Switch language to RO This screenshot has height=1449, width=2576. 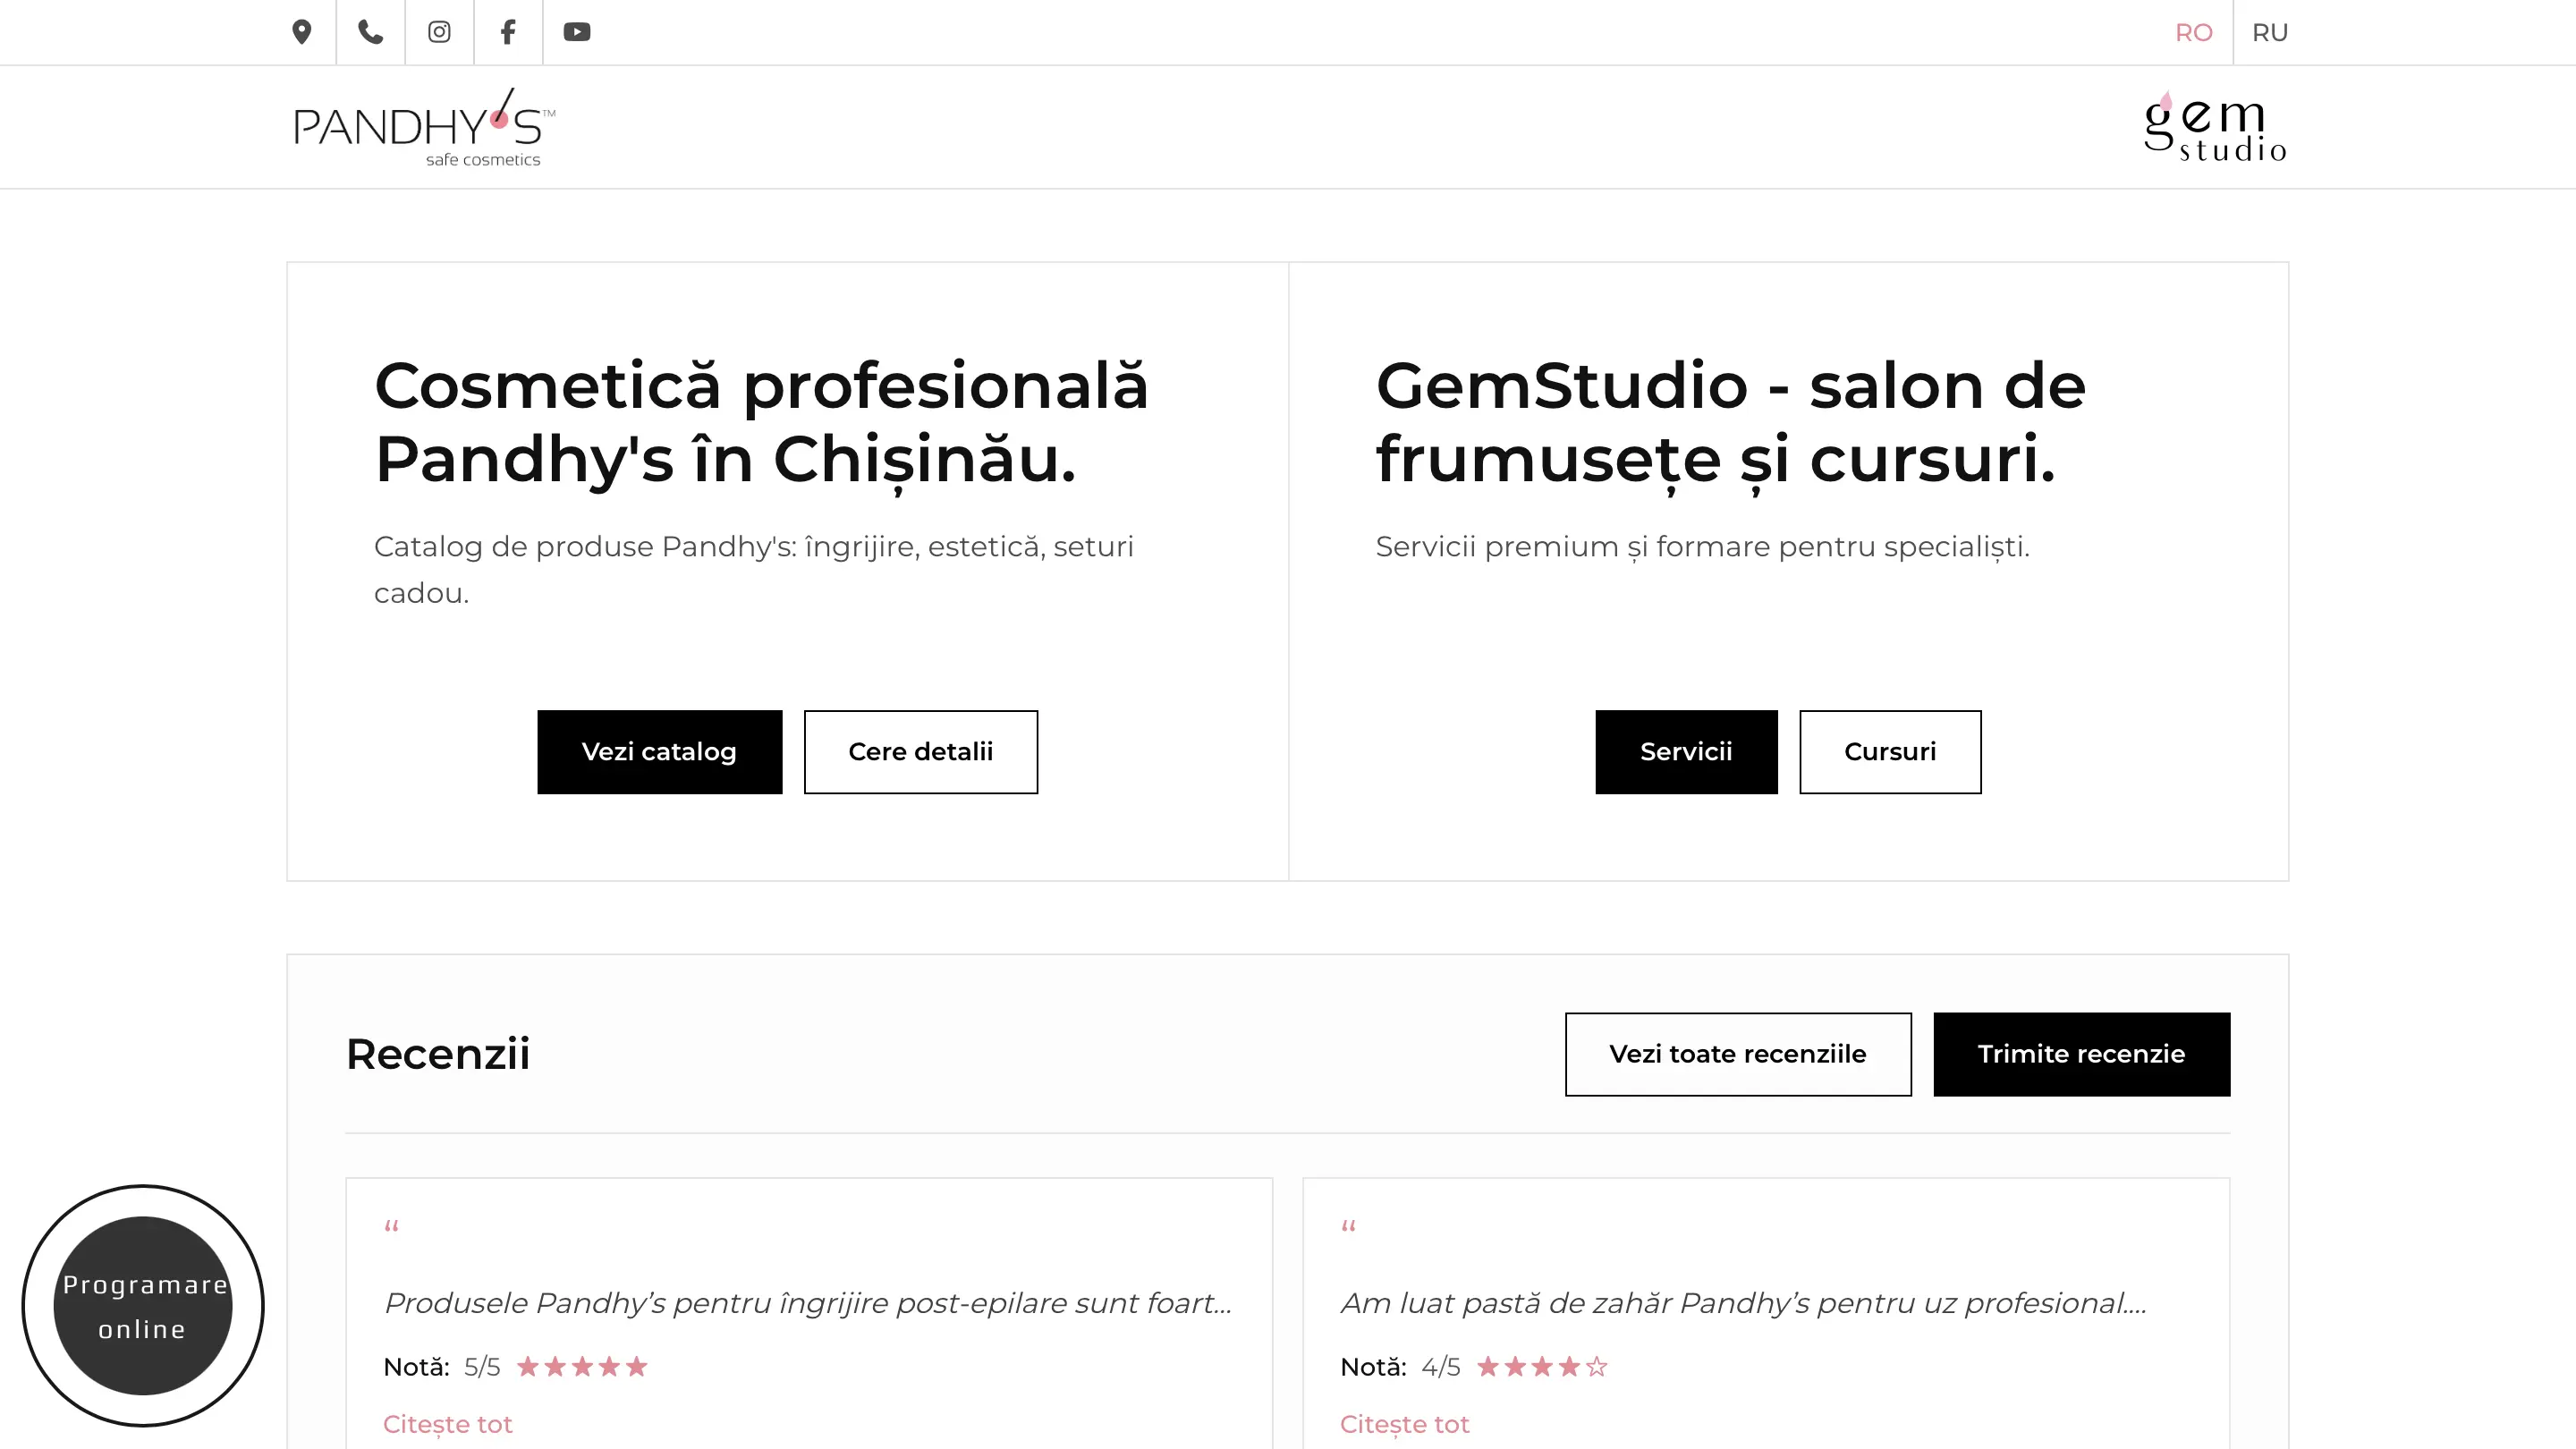coord(2193,33)
